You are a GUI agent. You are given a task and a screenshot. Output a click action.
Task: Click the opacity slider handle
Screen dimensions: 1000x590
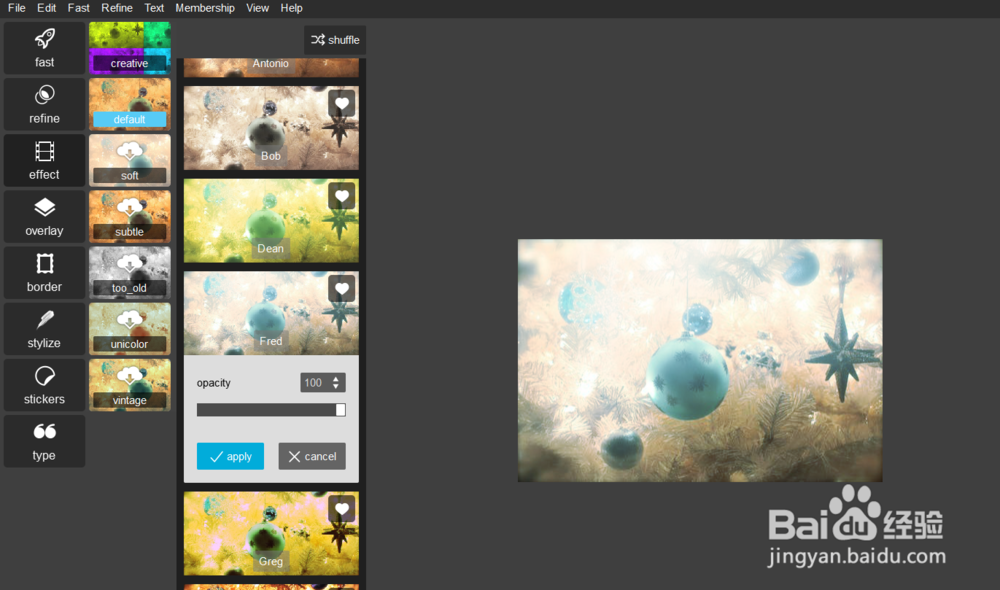tap(341, 409)
